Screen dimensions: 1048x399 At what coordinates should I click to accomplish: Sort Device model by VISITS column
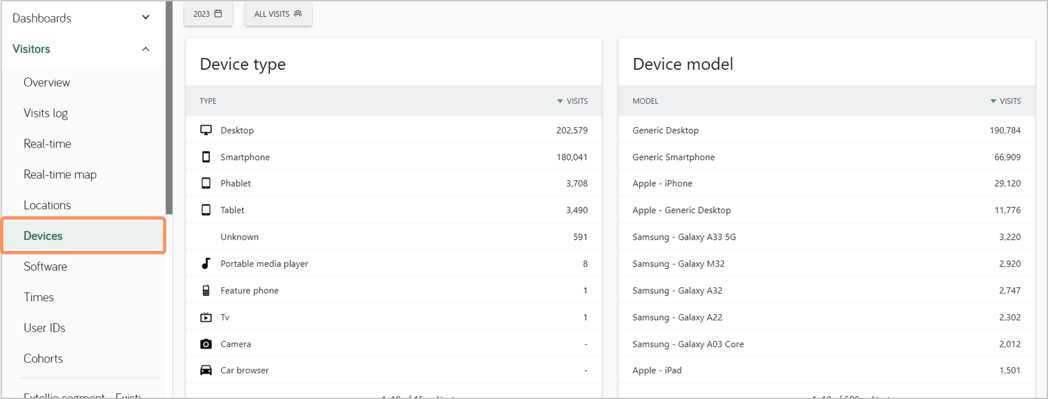click(x=1005, y=101)
